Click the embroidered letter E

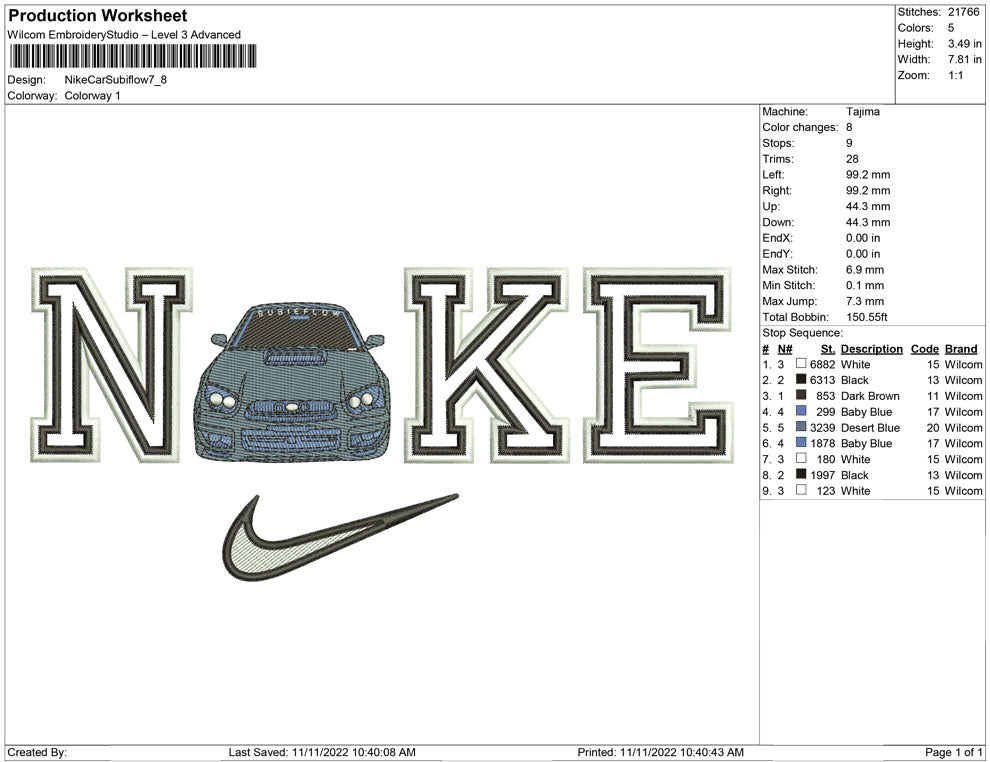click(657, 365)
